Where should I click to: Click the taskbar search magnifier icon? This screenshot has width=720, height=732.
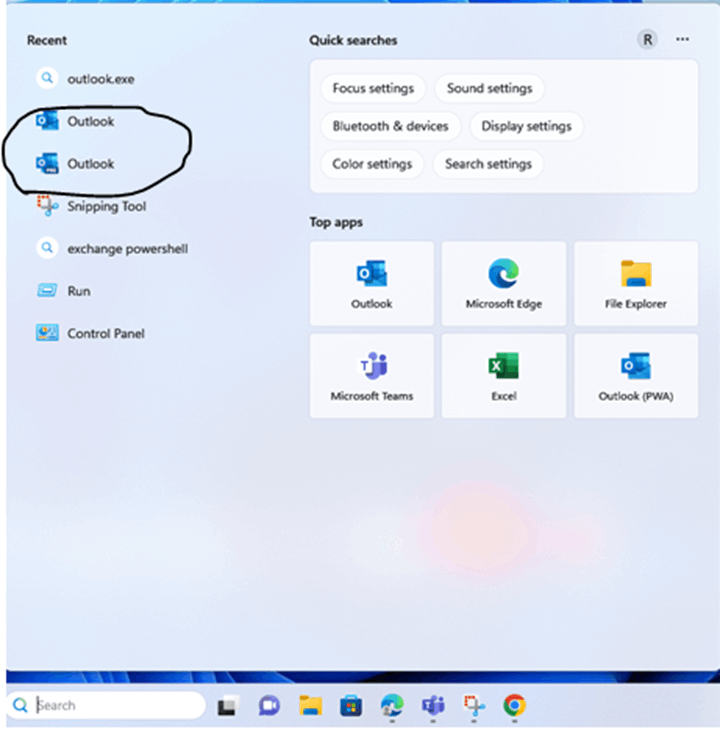coord(20,705)
